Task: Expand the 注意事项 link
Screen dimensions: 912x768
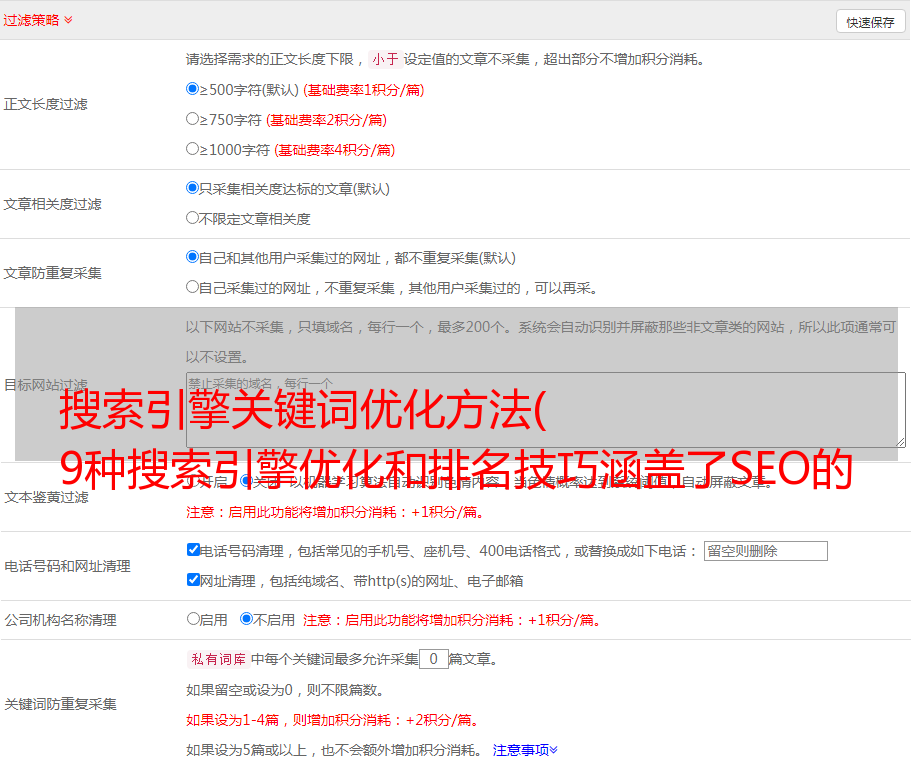Action: click(x=525, y=750)
